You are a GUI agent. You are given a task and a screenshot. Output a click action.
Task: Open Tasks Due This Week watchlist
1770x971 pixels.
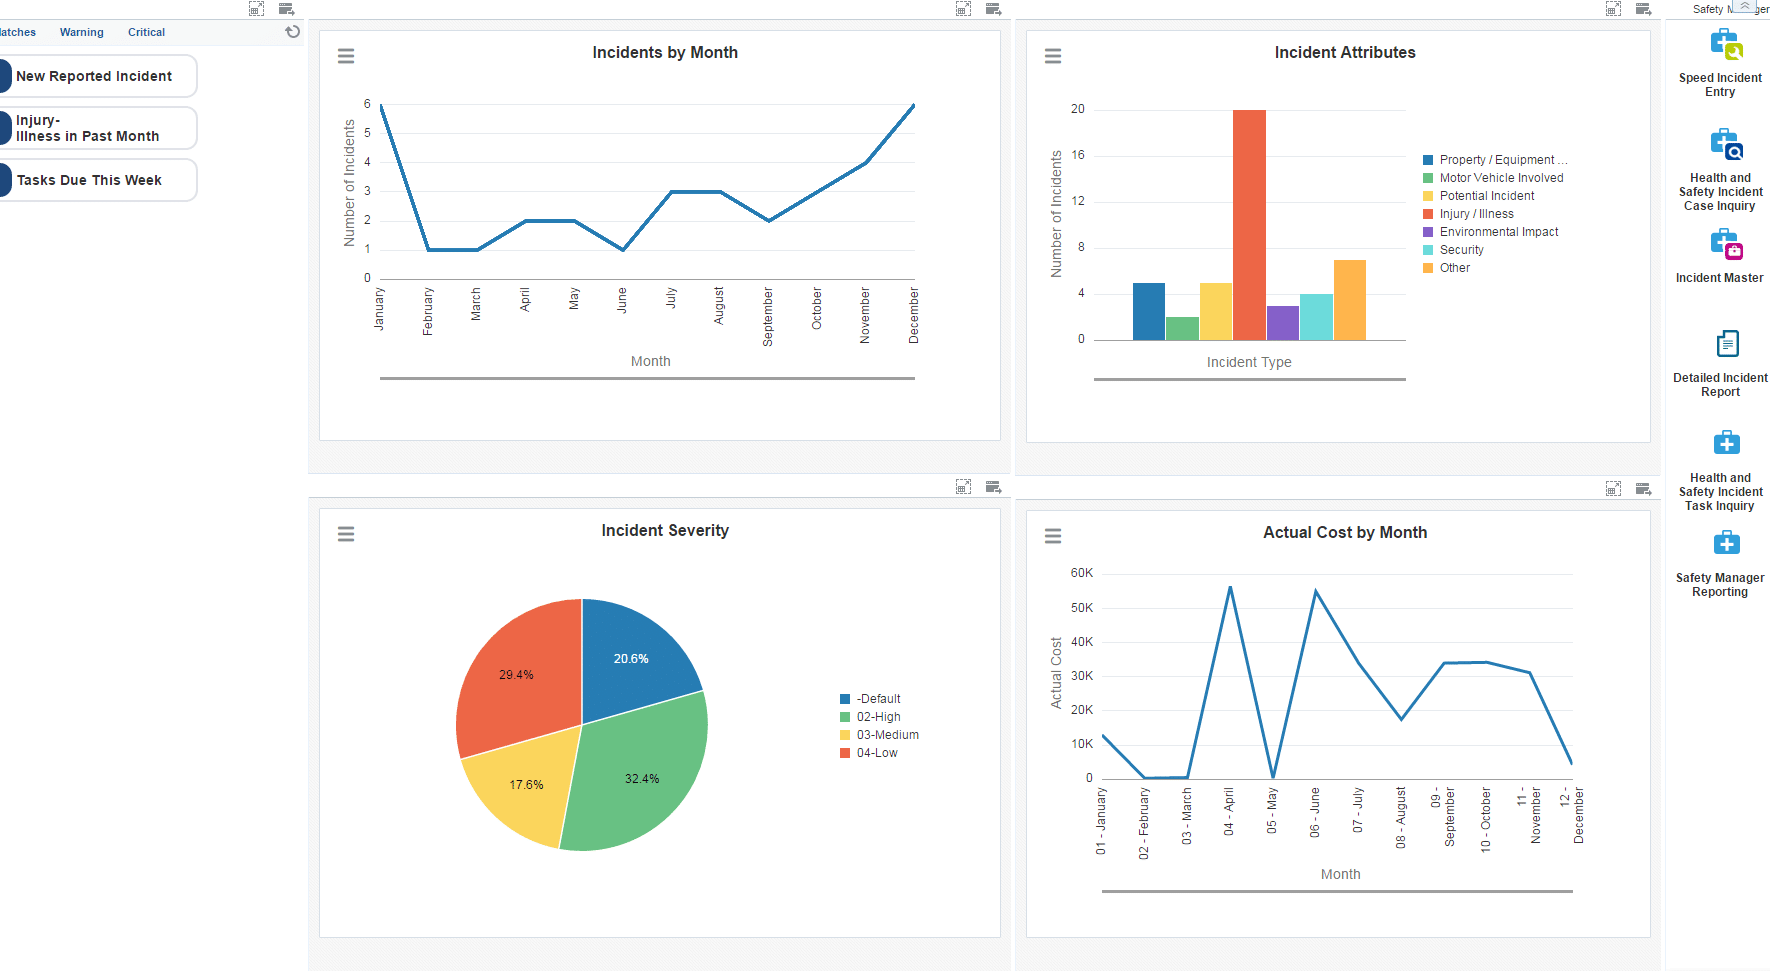coord(98,180)
